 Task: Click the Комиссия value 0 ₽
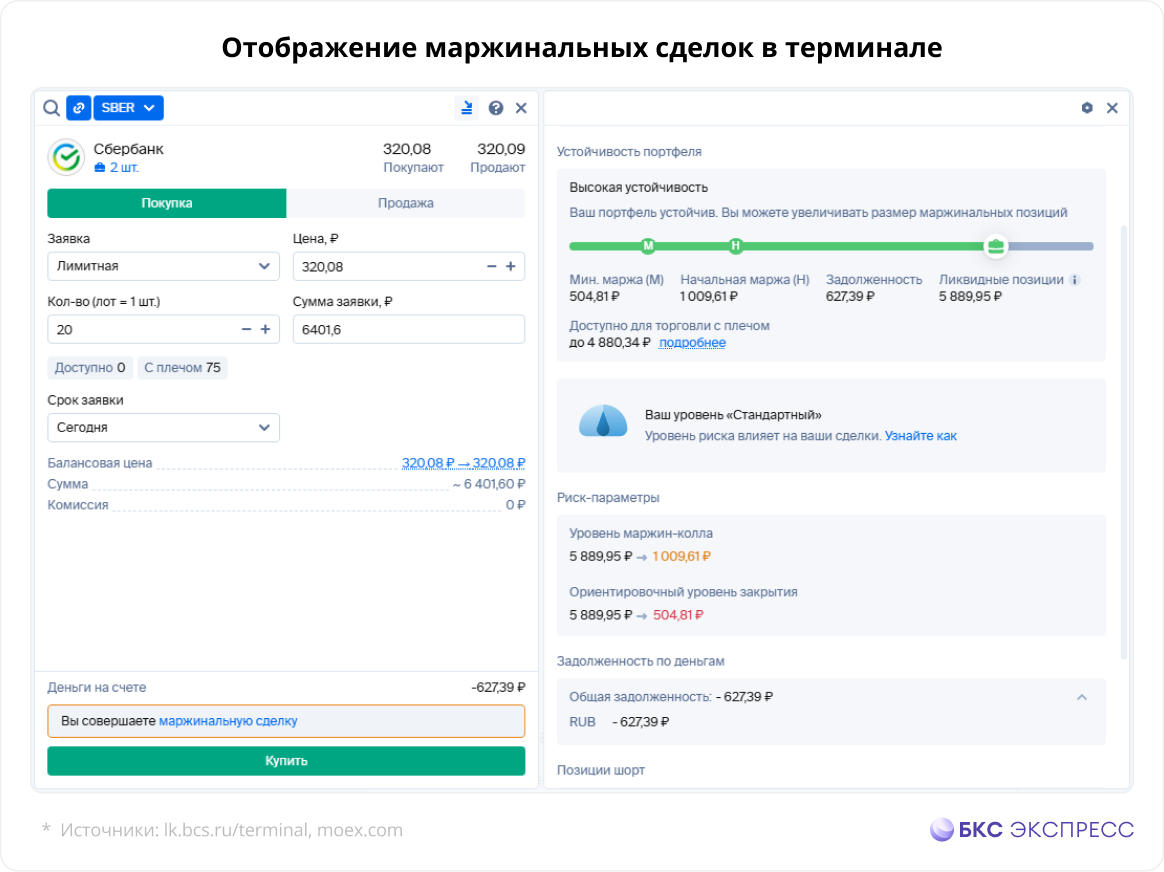[x=515, y=505]
